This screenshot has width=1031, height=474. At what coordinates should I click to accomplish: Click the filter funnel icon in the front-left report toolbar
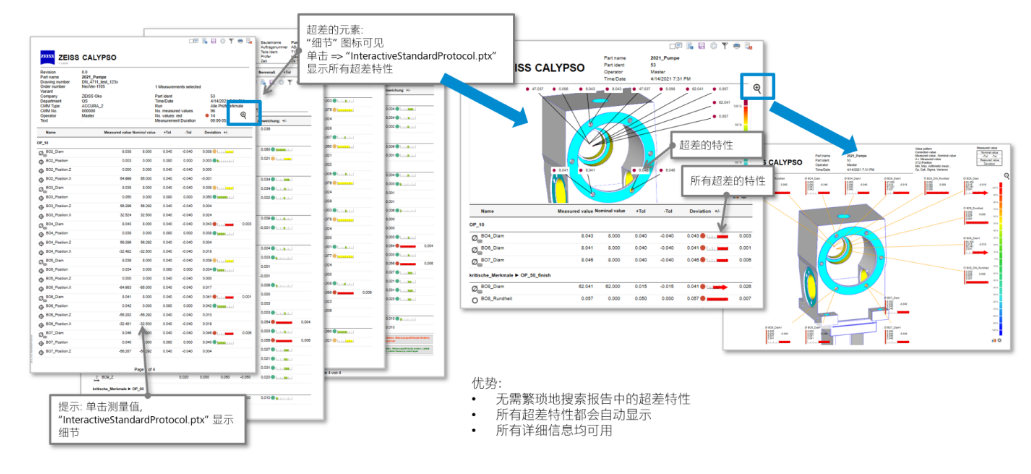[x=231, y=41]
